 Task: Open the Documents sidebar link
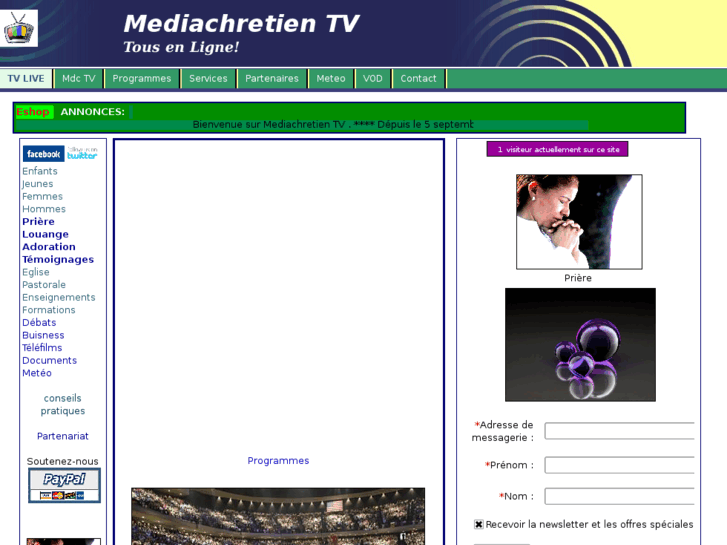click(50, 360)
